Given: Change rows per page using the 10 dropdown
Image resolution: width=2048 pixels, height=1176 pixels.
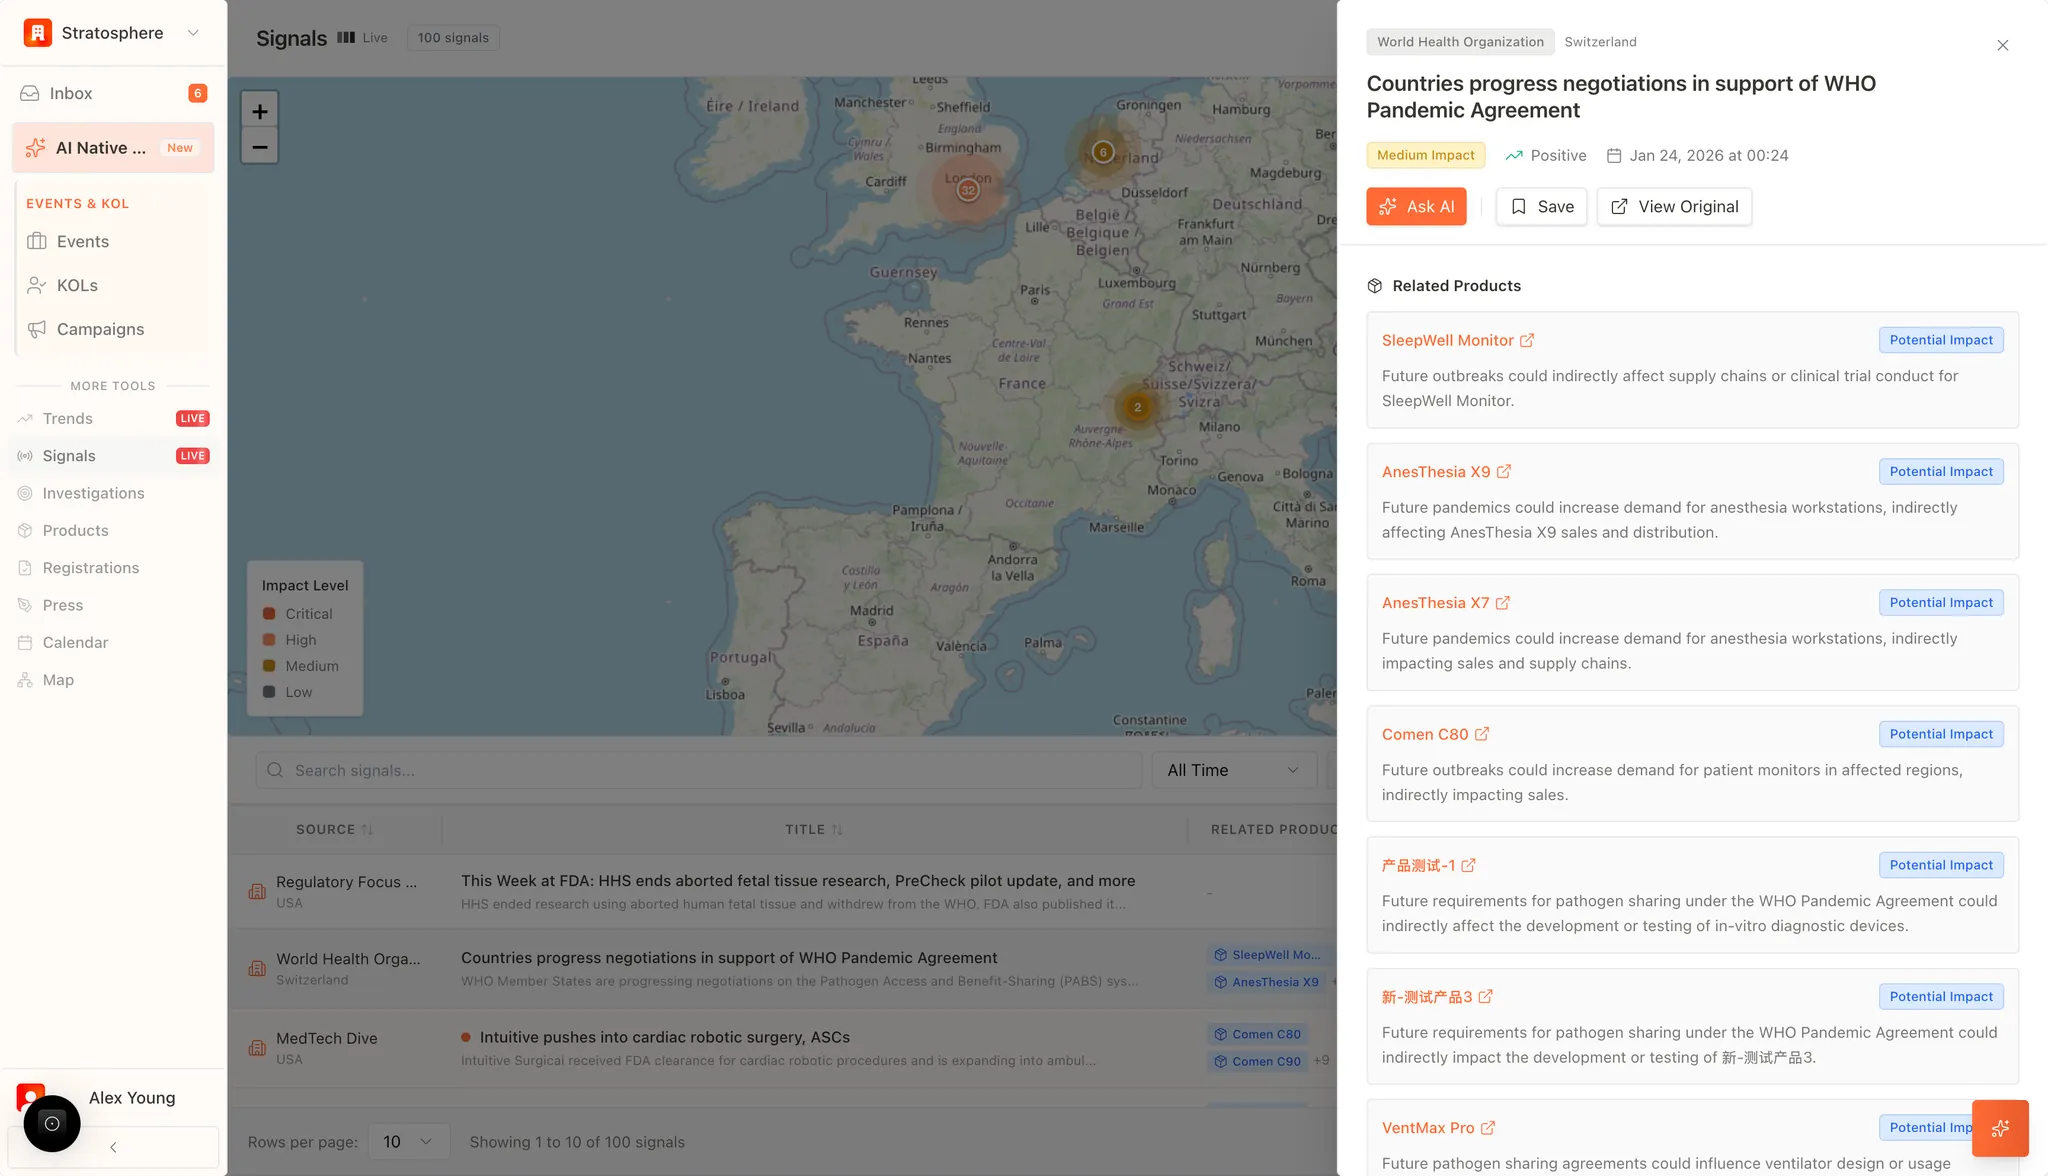Looking at the screenshot, I should (408, 1140).
